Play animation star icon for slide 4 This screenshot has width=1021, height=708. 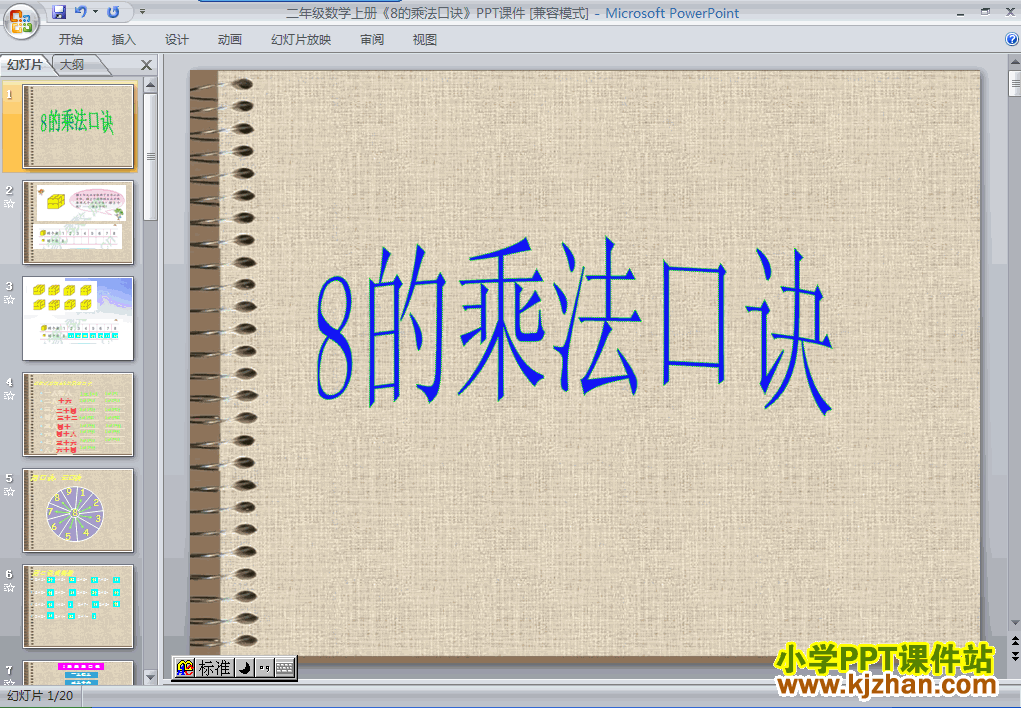point(9,396)
